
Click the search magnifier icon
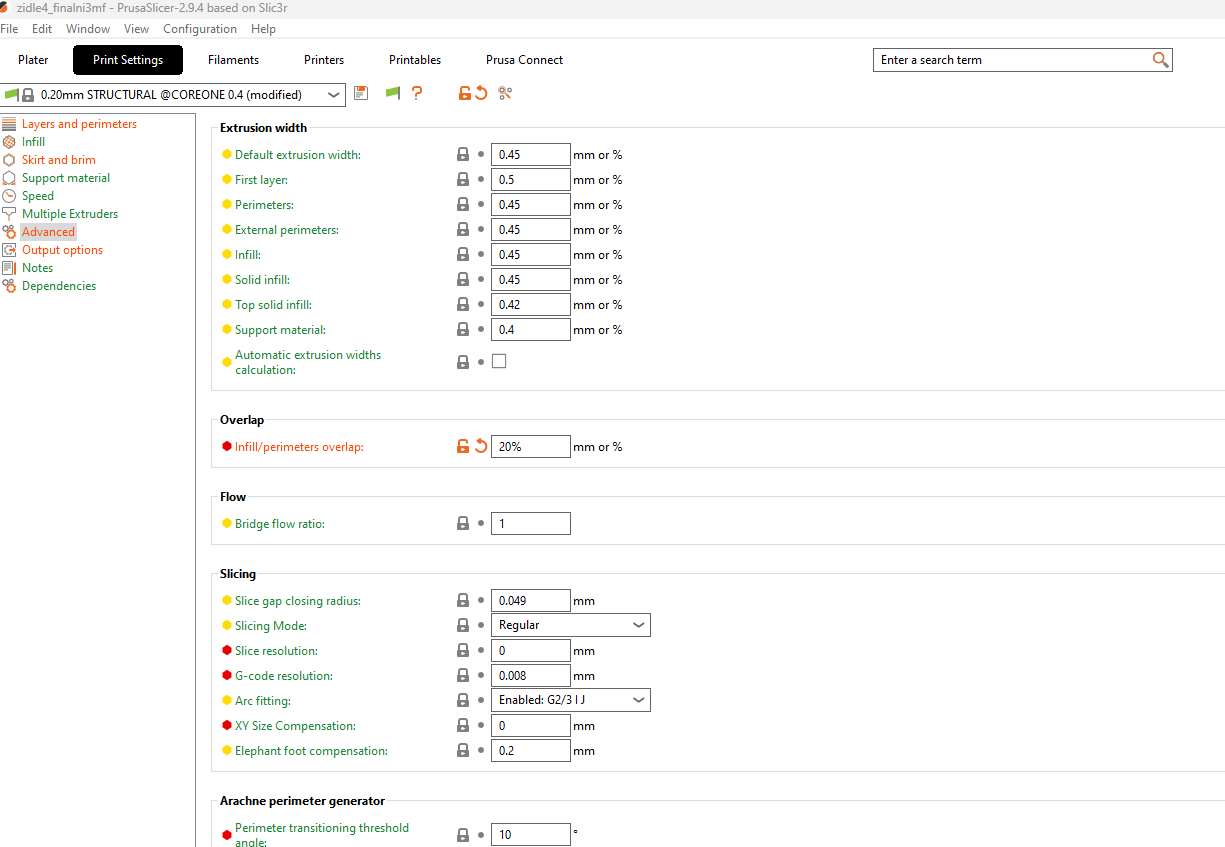tap(1160, 60)
